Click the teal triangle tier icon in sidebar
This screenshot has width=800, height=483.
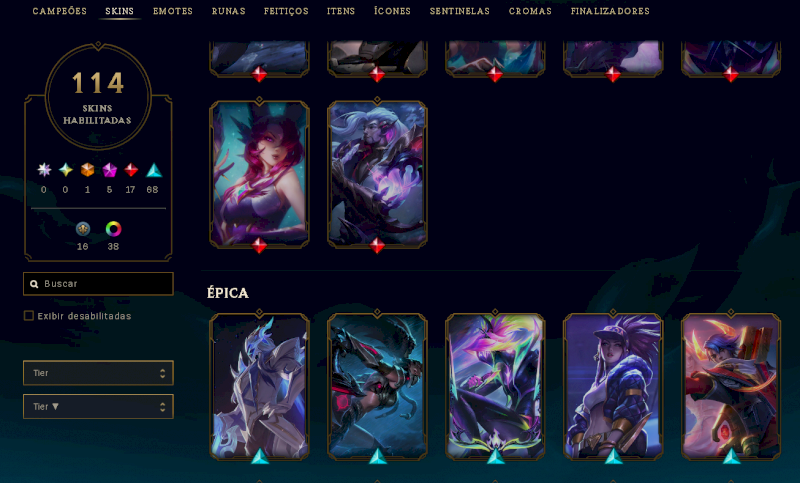[x=154, y=170]
